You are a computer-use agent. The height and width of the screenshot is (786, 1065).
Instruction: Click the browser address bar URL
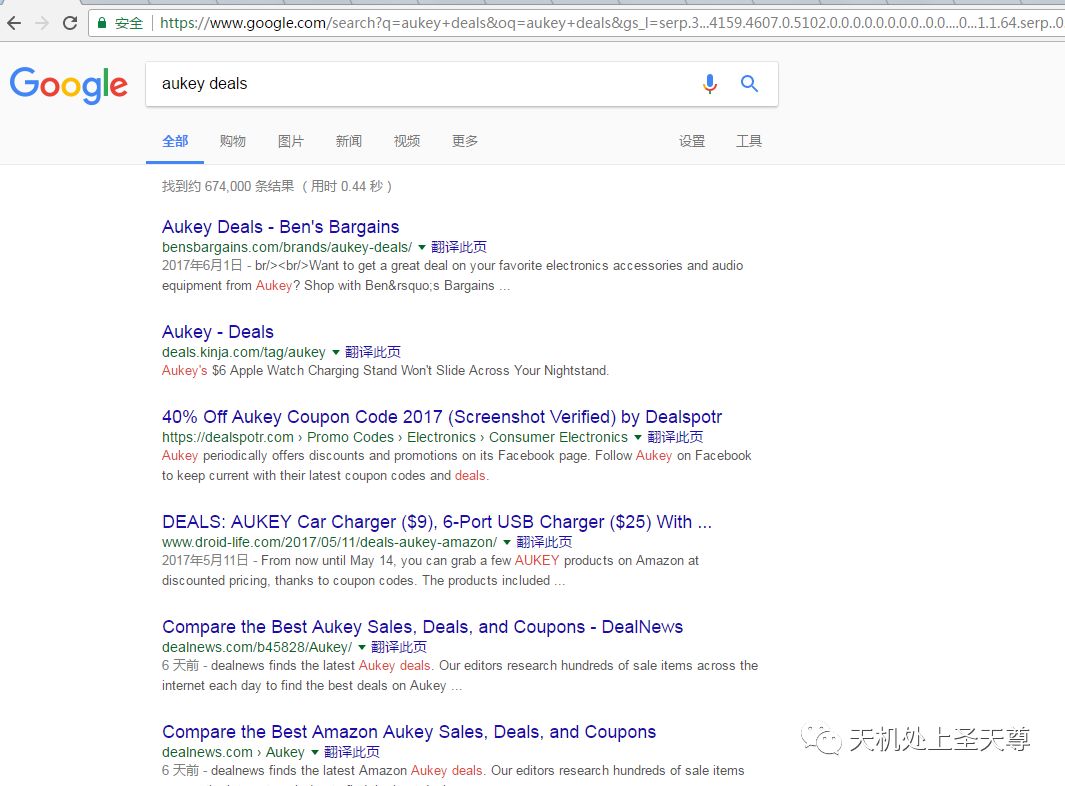pos(611,23)
